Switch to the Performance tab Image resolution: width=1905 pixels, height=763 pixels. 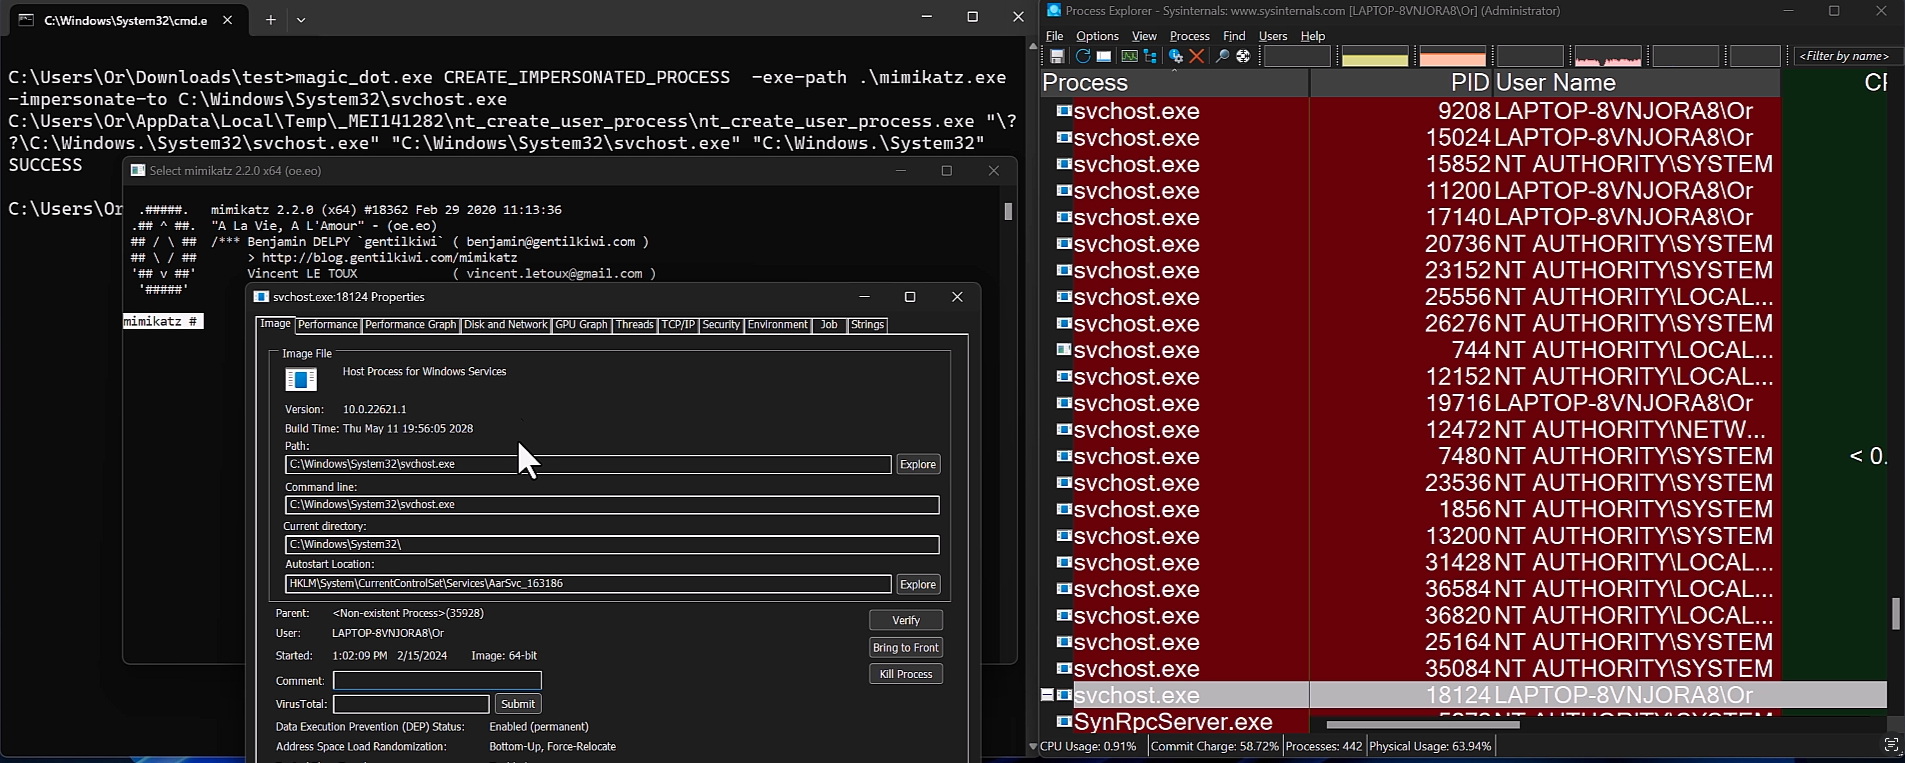point(327,325)
